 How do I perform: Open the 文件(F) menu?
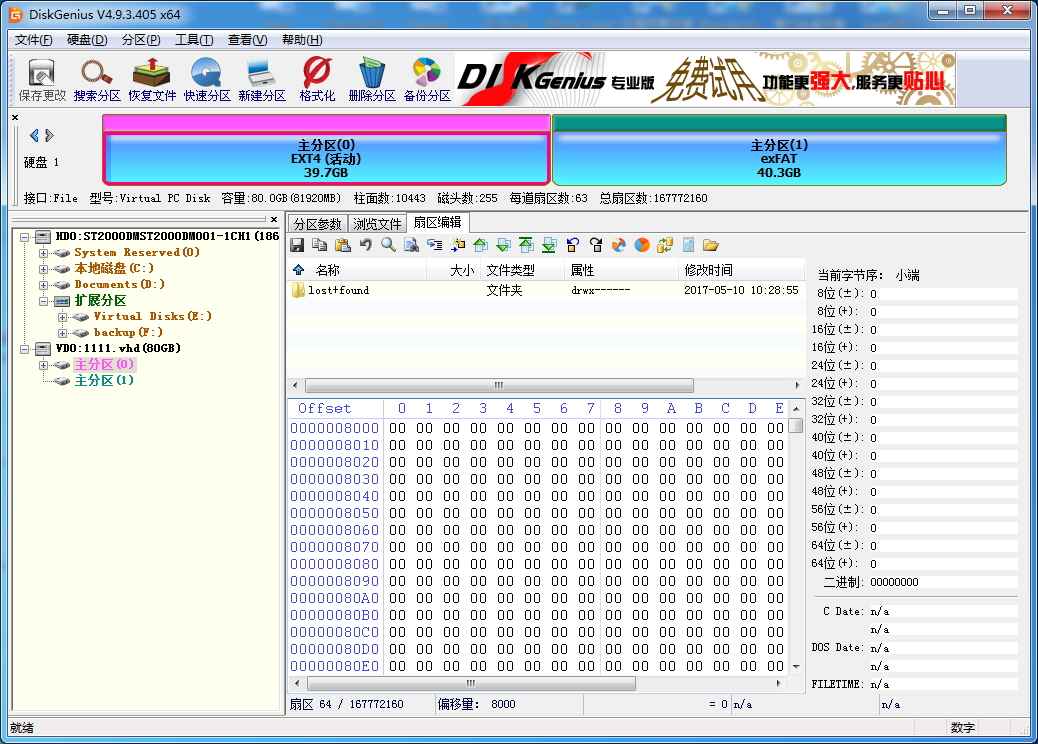point(33,40)
